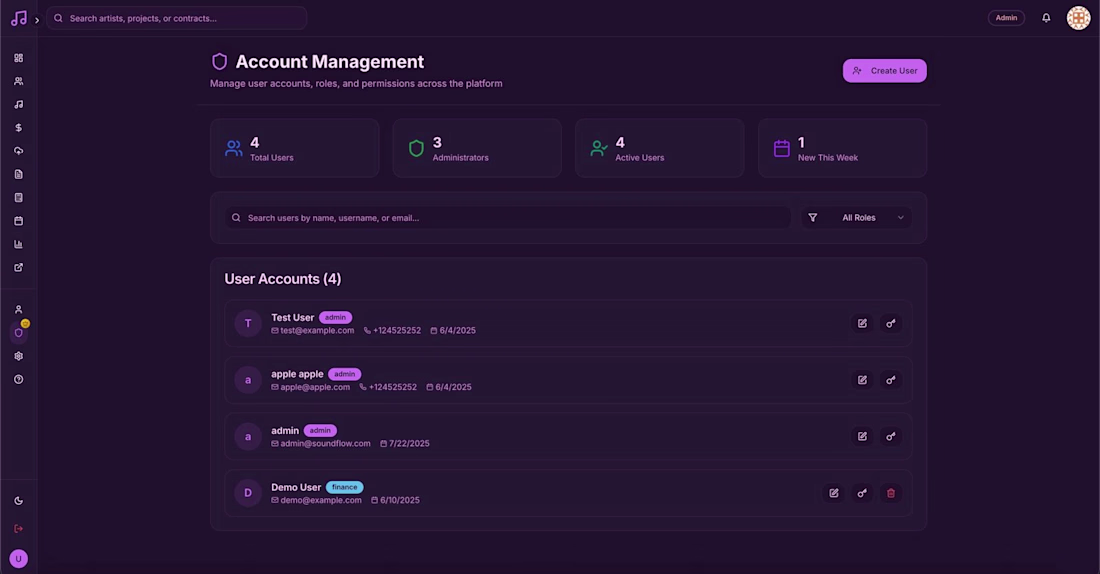The height and width of the screenshot is (574, 1100).
Task: Open the bar chart analytics sidebar icon
Action: (x=18, y=244)
